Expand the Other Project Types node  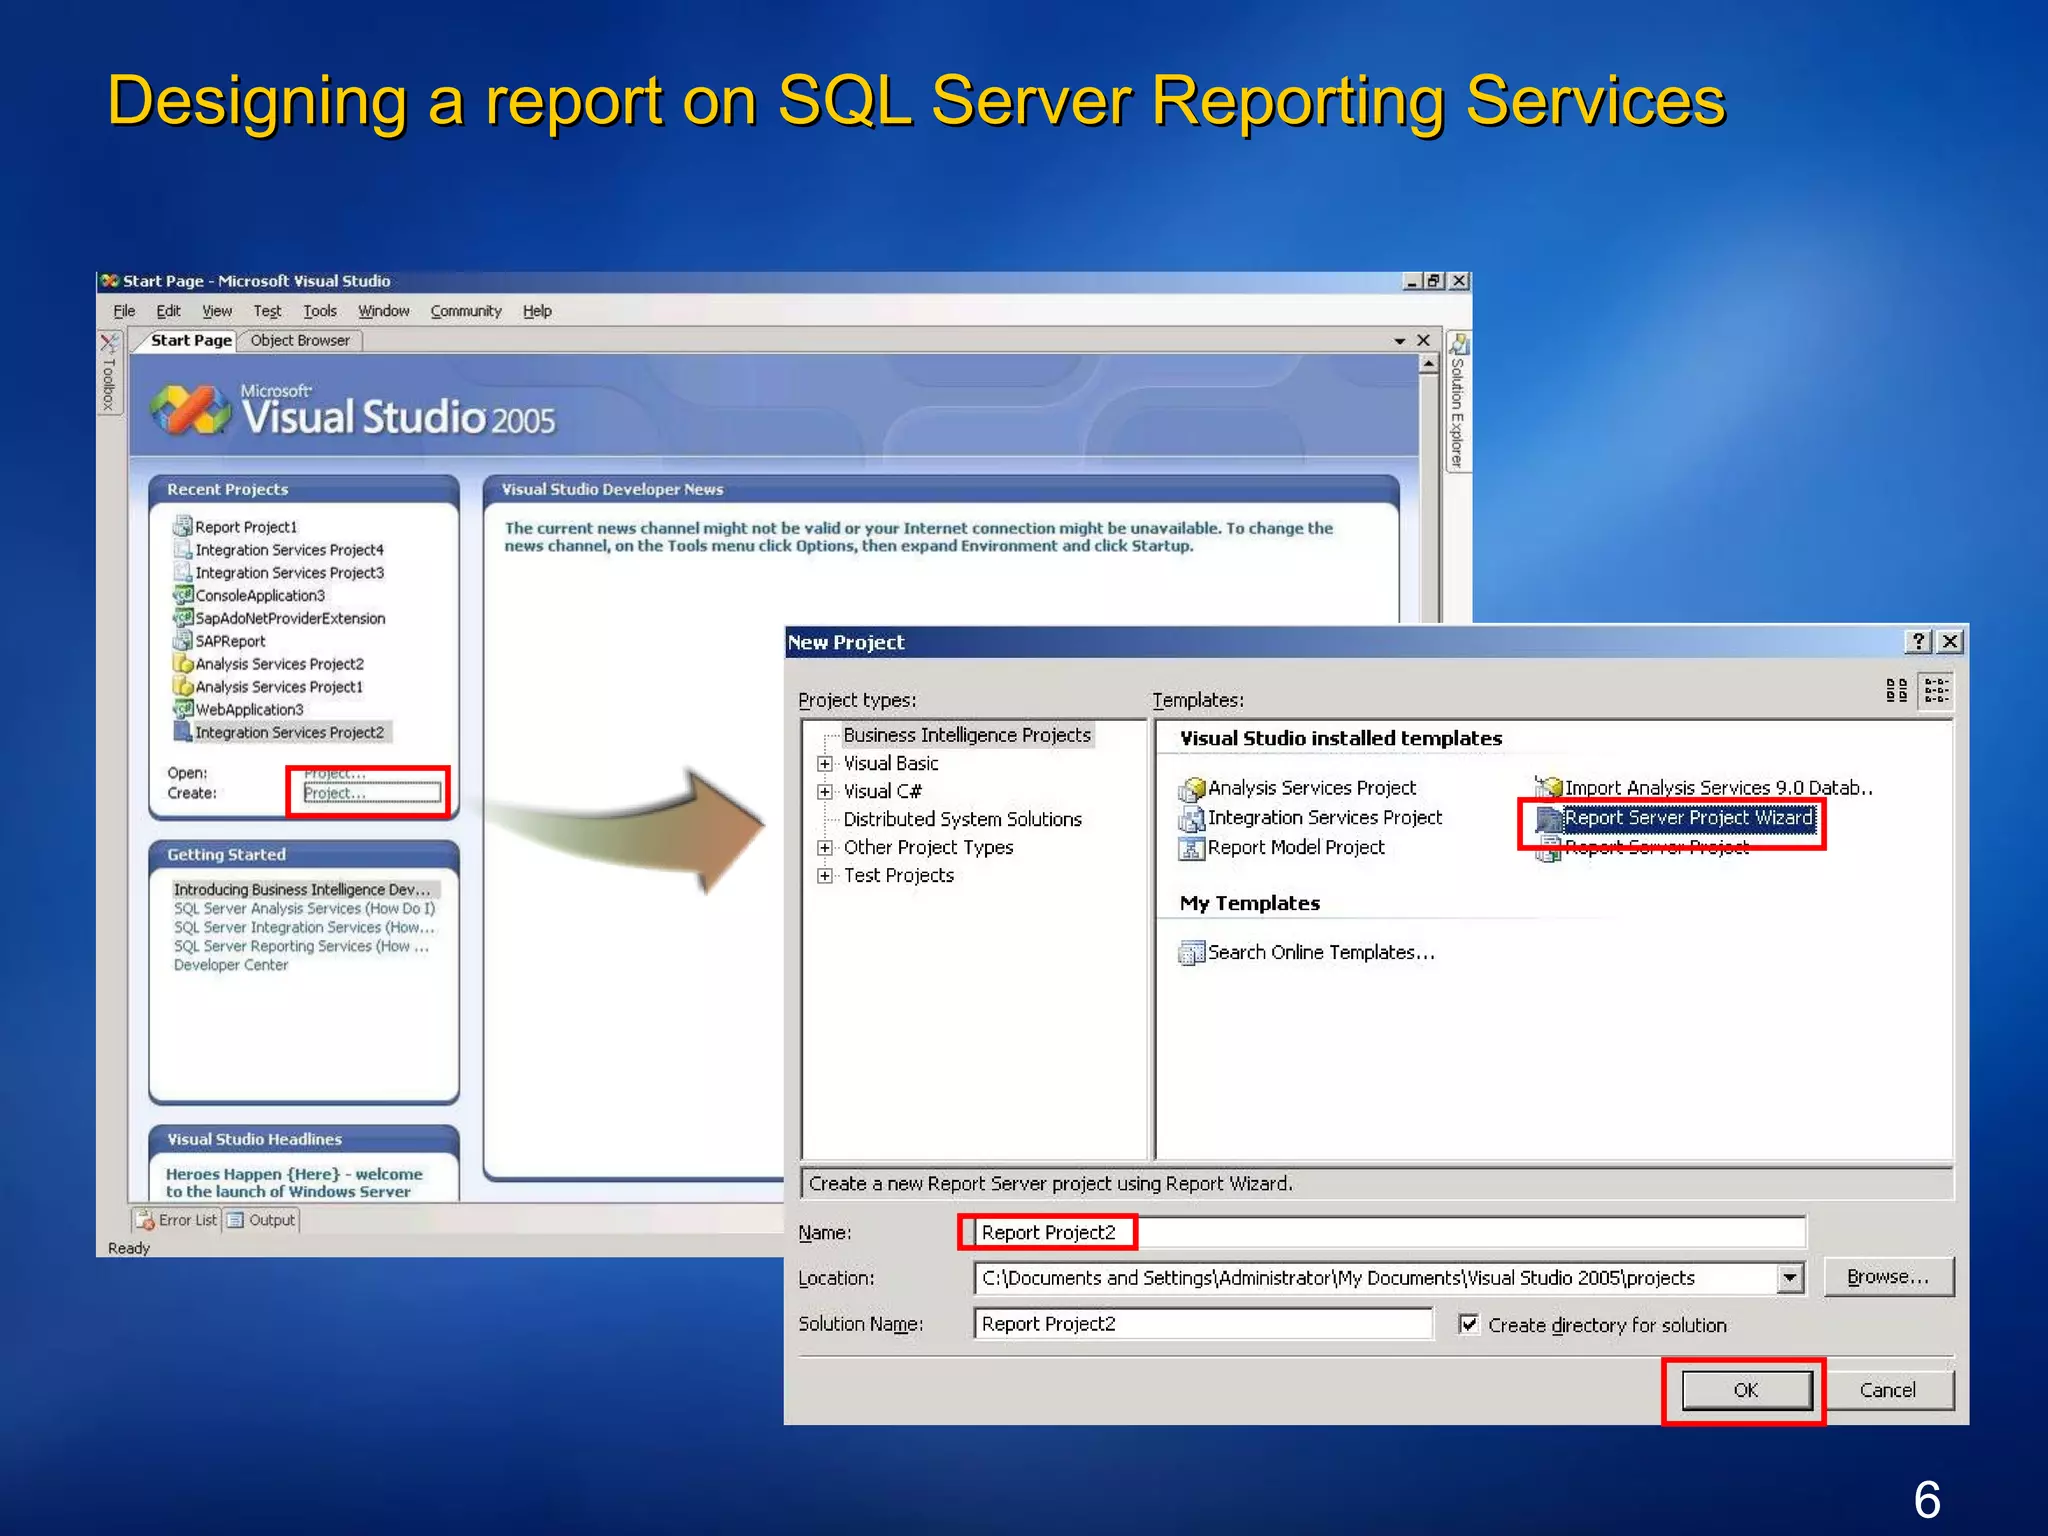(x=825, y=848)
